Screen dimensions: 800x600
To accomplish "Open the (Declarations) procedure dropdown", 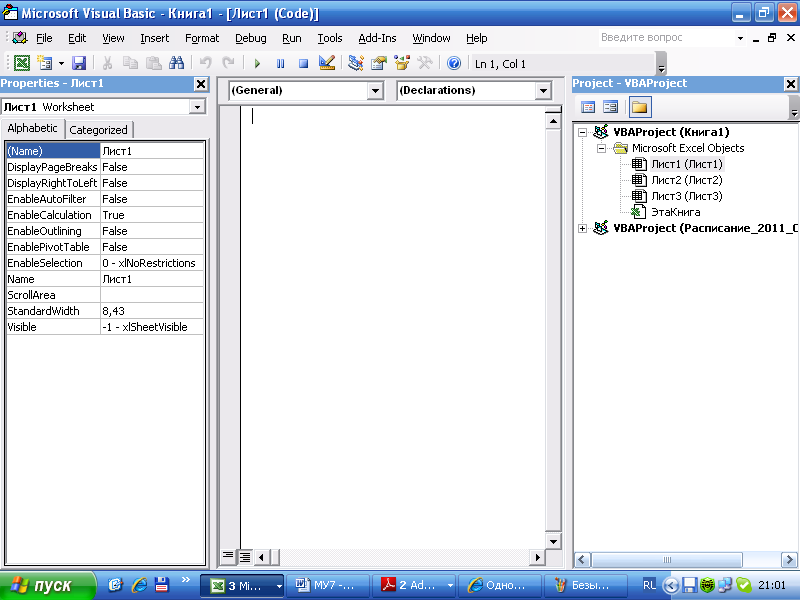I will [543, 91].
